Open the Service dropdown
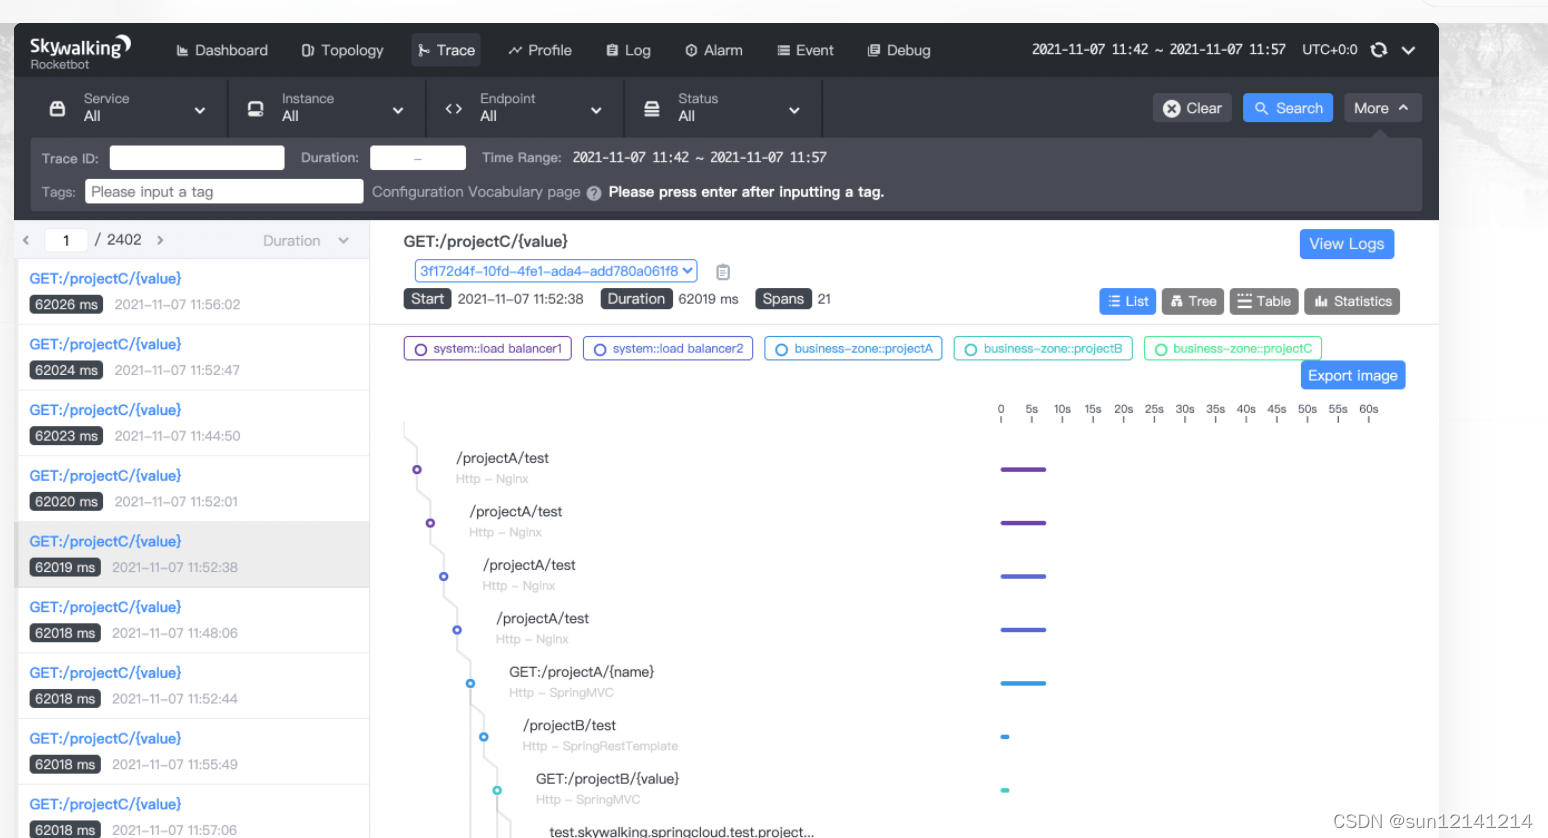 pos(127,108)
